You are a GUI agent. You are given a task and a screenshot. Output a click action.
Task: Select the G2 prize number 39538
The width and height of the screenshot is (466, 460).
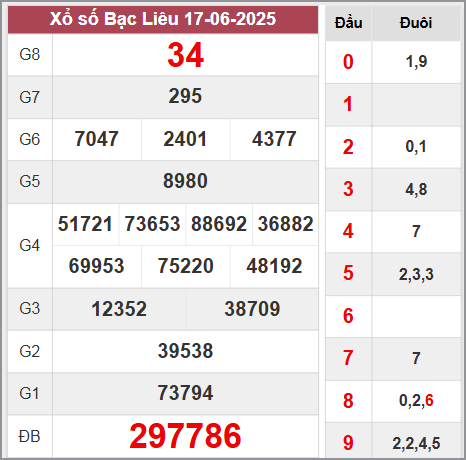click(x=185, y=351)
